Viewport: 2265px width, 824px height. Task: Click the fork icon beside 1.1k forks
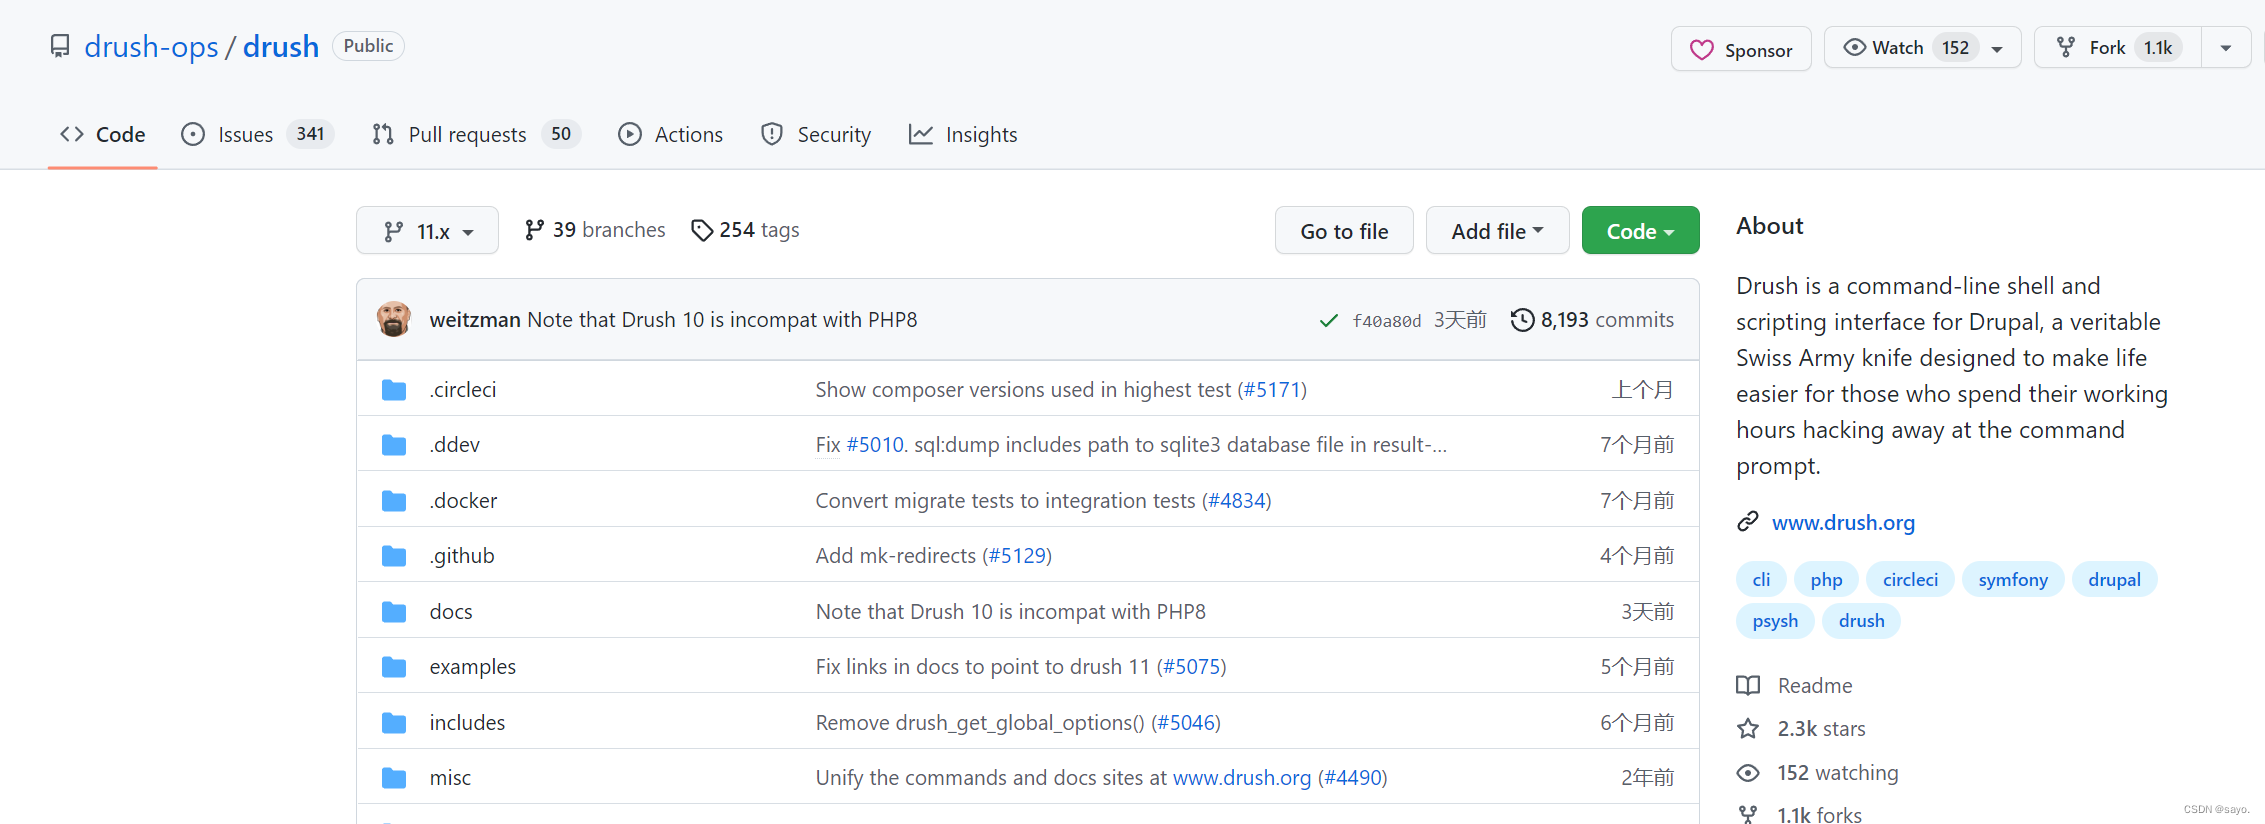1748,815
